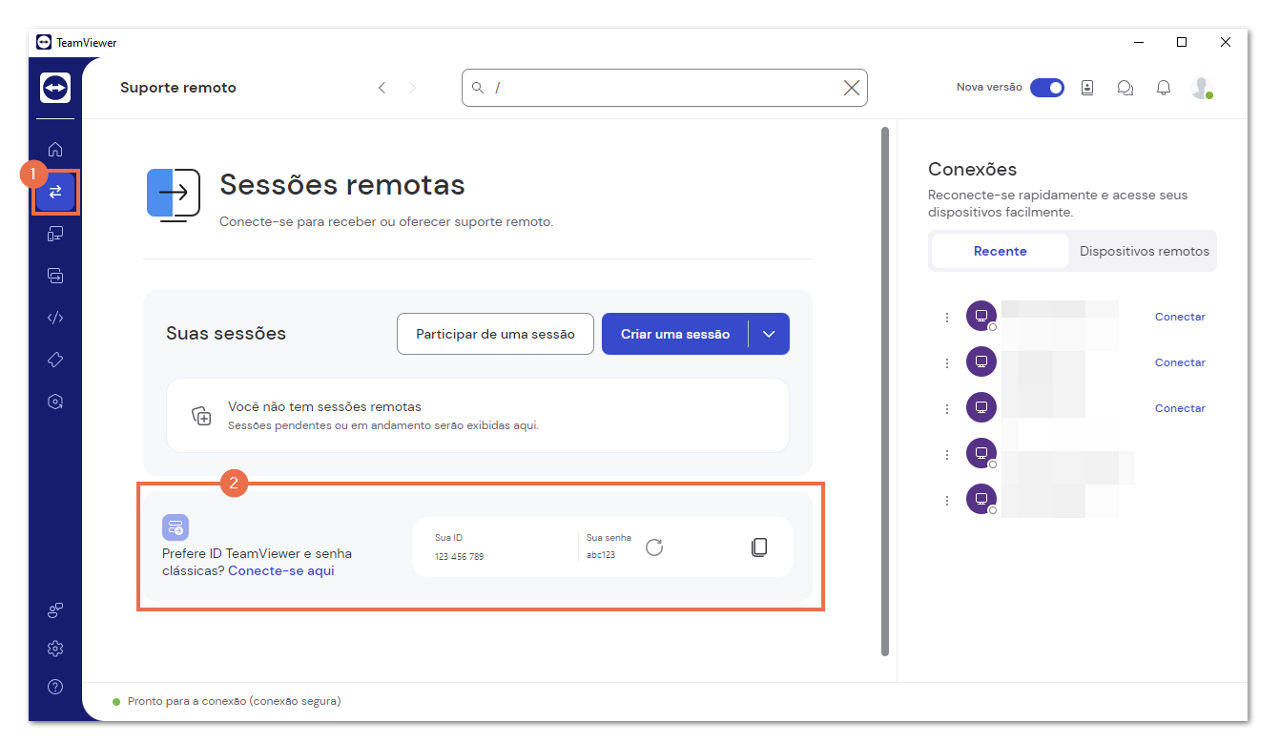The height and width of the screenshot is (754, 1280).
Task: Copy credentials using the copy icon
Action: pyautogui.click(x=759, y=547)
